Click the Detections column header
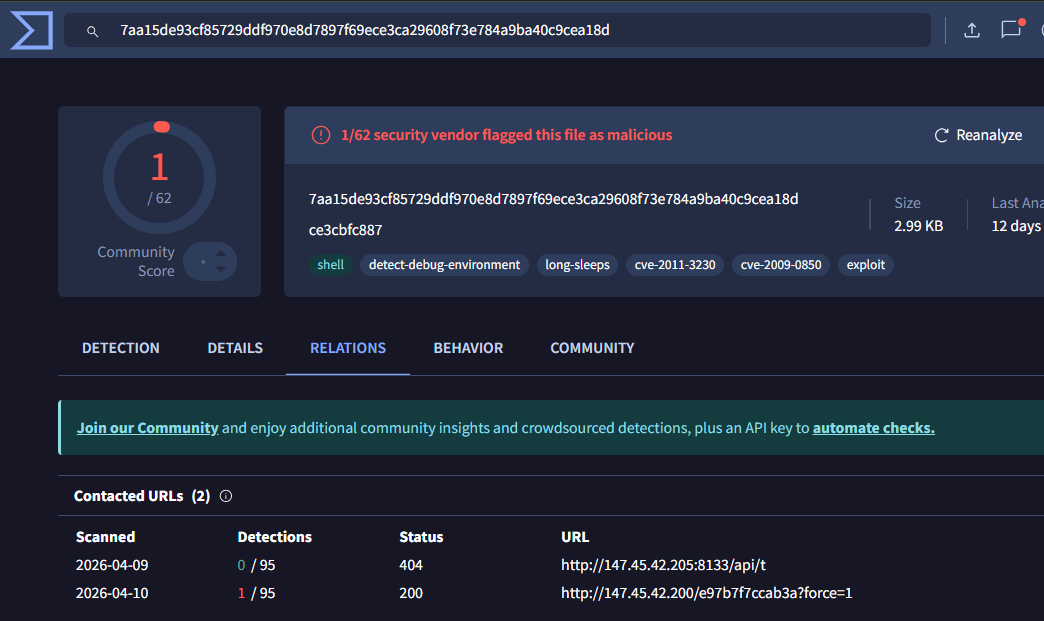This screenshot has height=621, width=1044. 274,537
